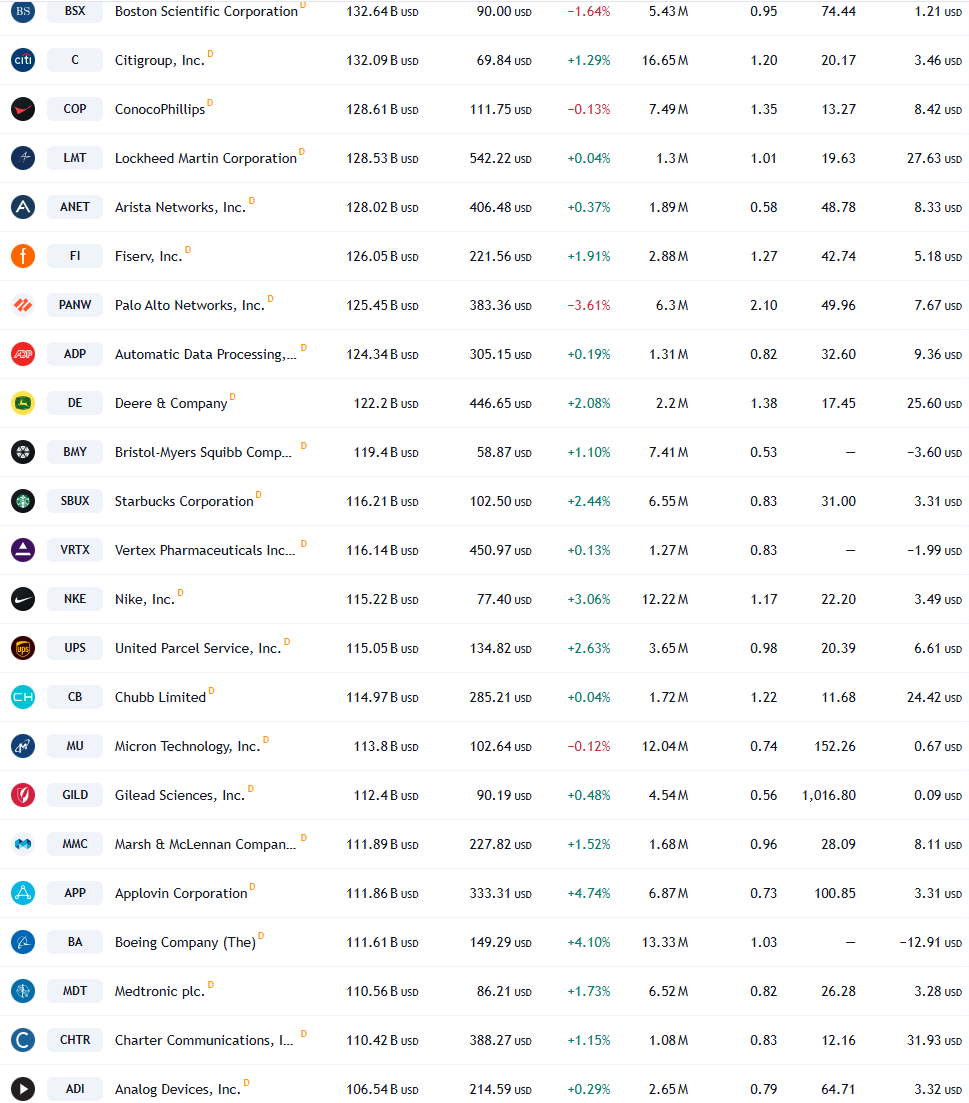The image size is (969, 1103).
Task: Select Palo Alto change −3.61%
Action: point(589,305)
